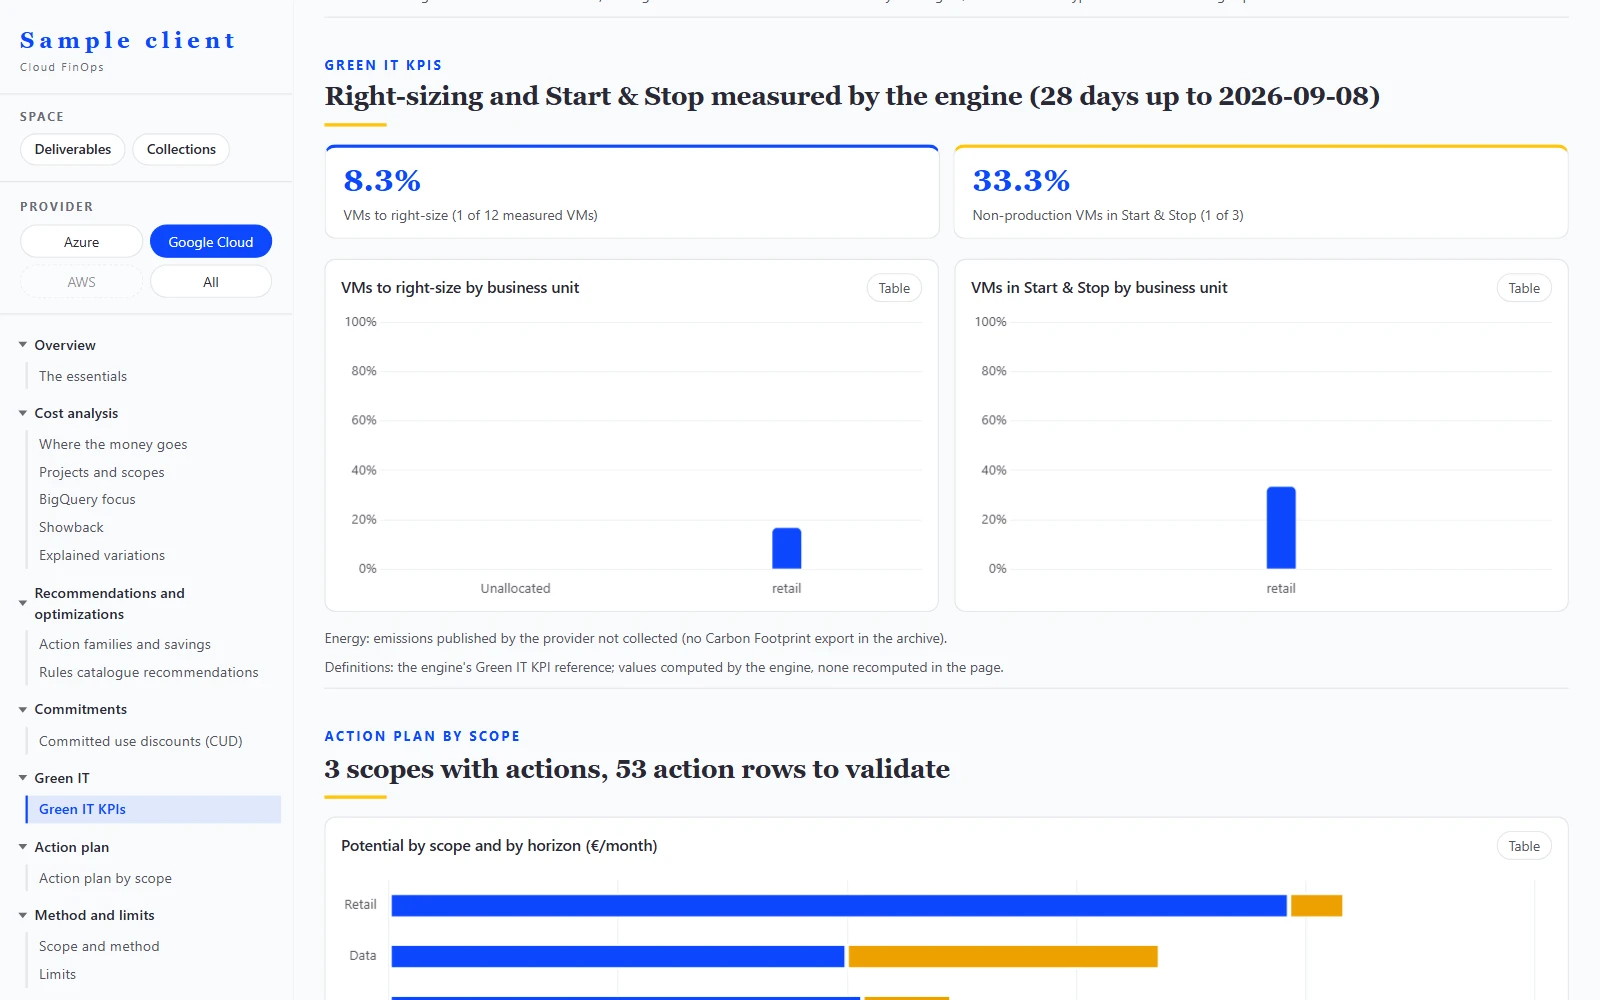Image resolution: width=1600 pixels, height=1000 pixels.
Task: Go to Projects and scopes
Action: (102, 472)
